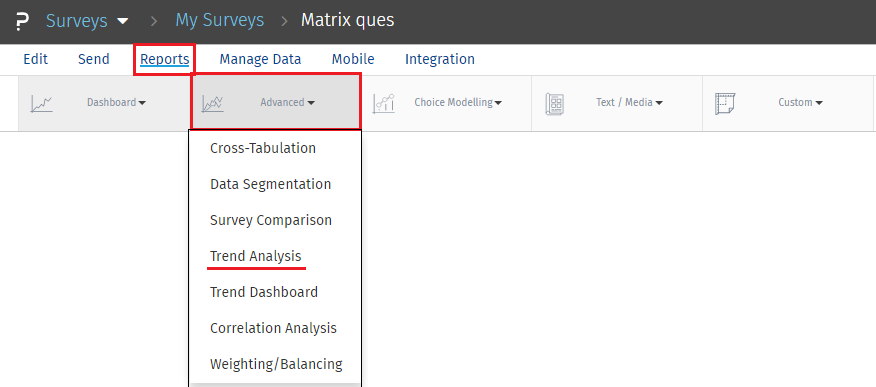The width and height of the screenshot is (876, 387).
Task: Open the Dashboard dropdown menu
Action: [x=117, y=102]
